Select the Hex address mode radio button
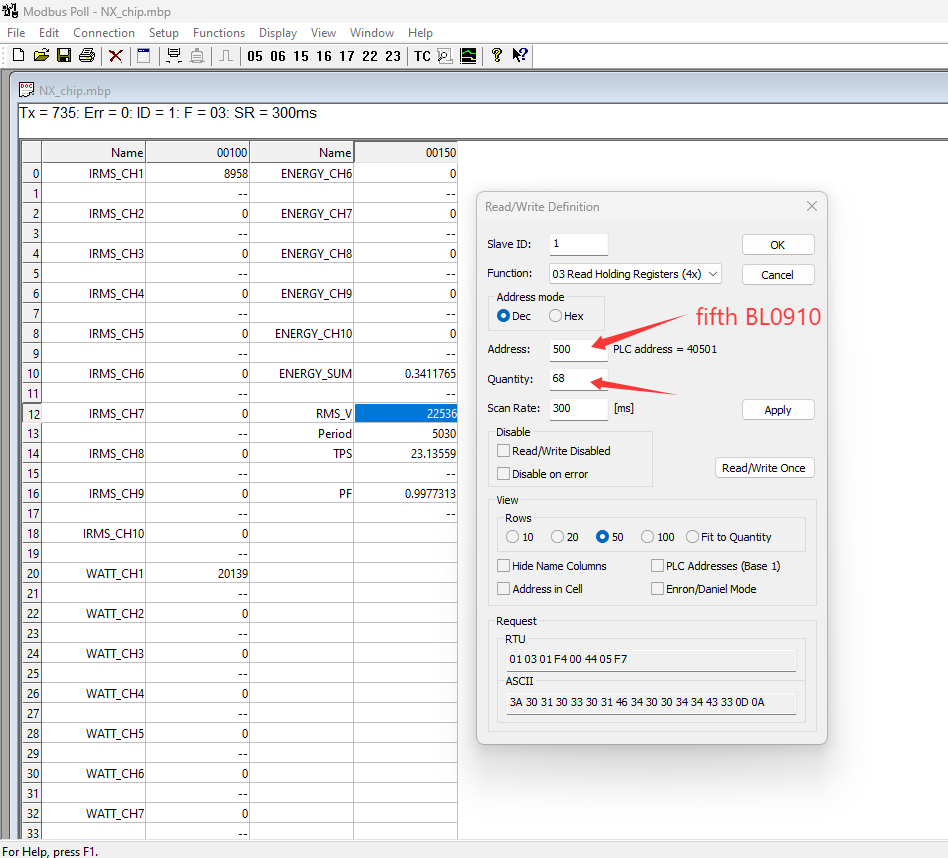 tap(556, 316)
